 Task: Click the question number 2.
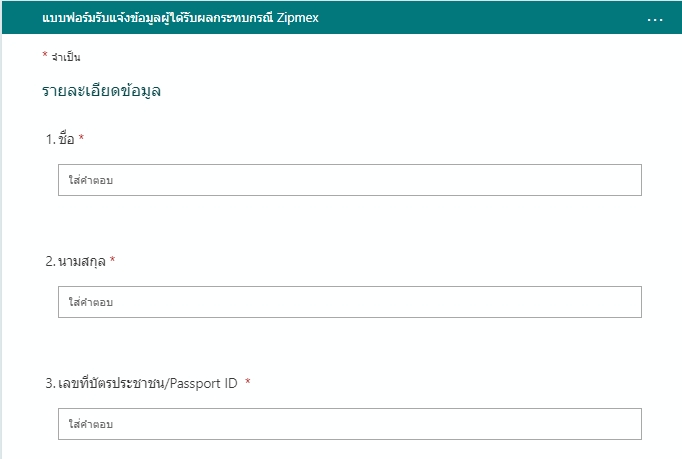click(50, 261)
